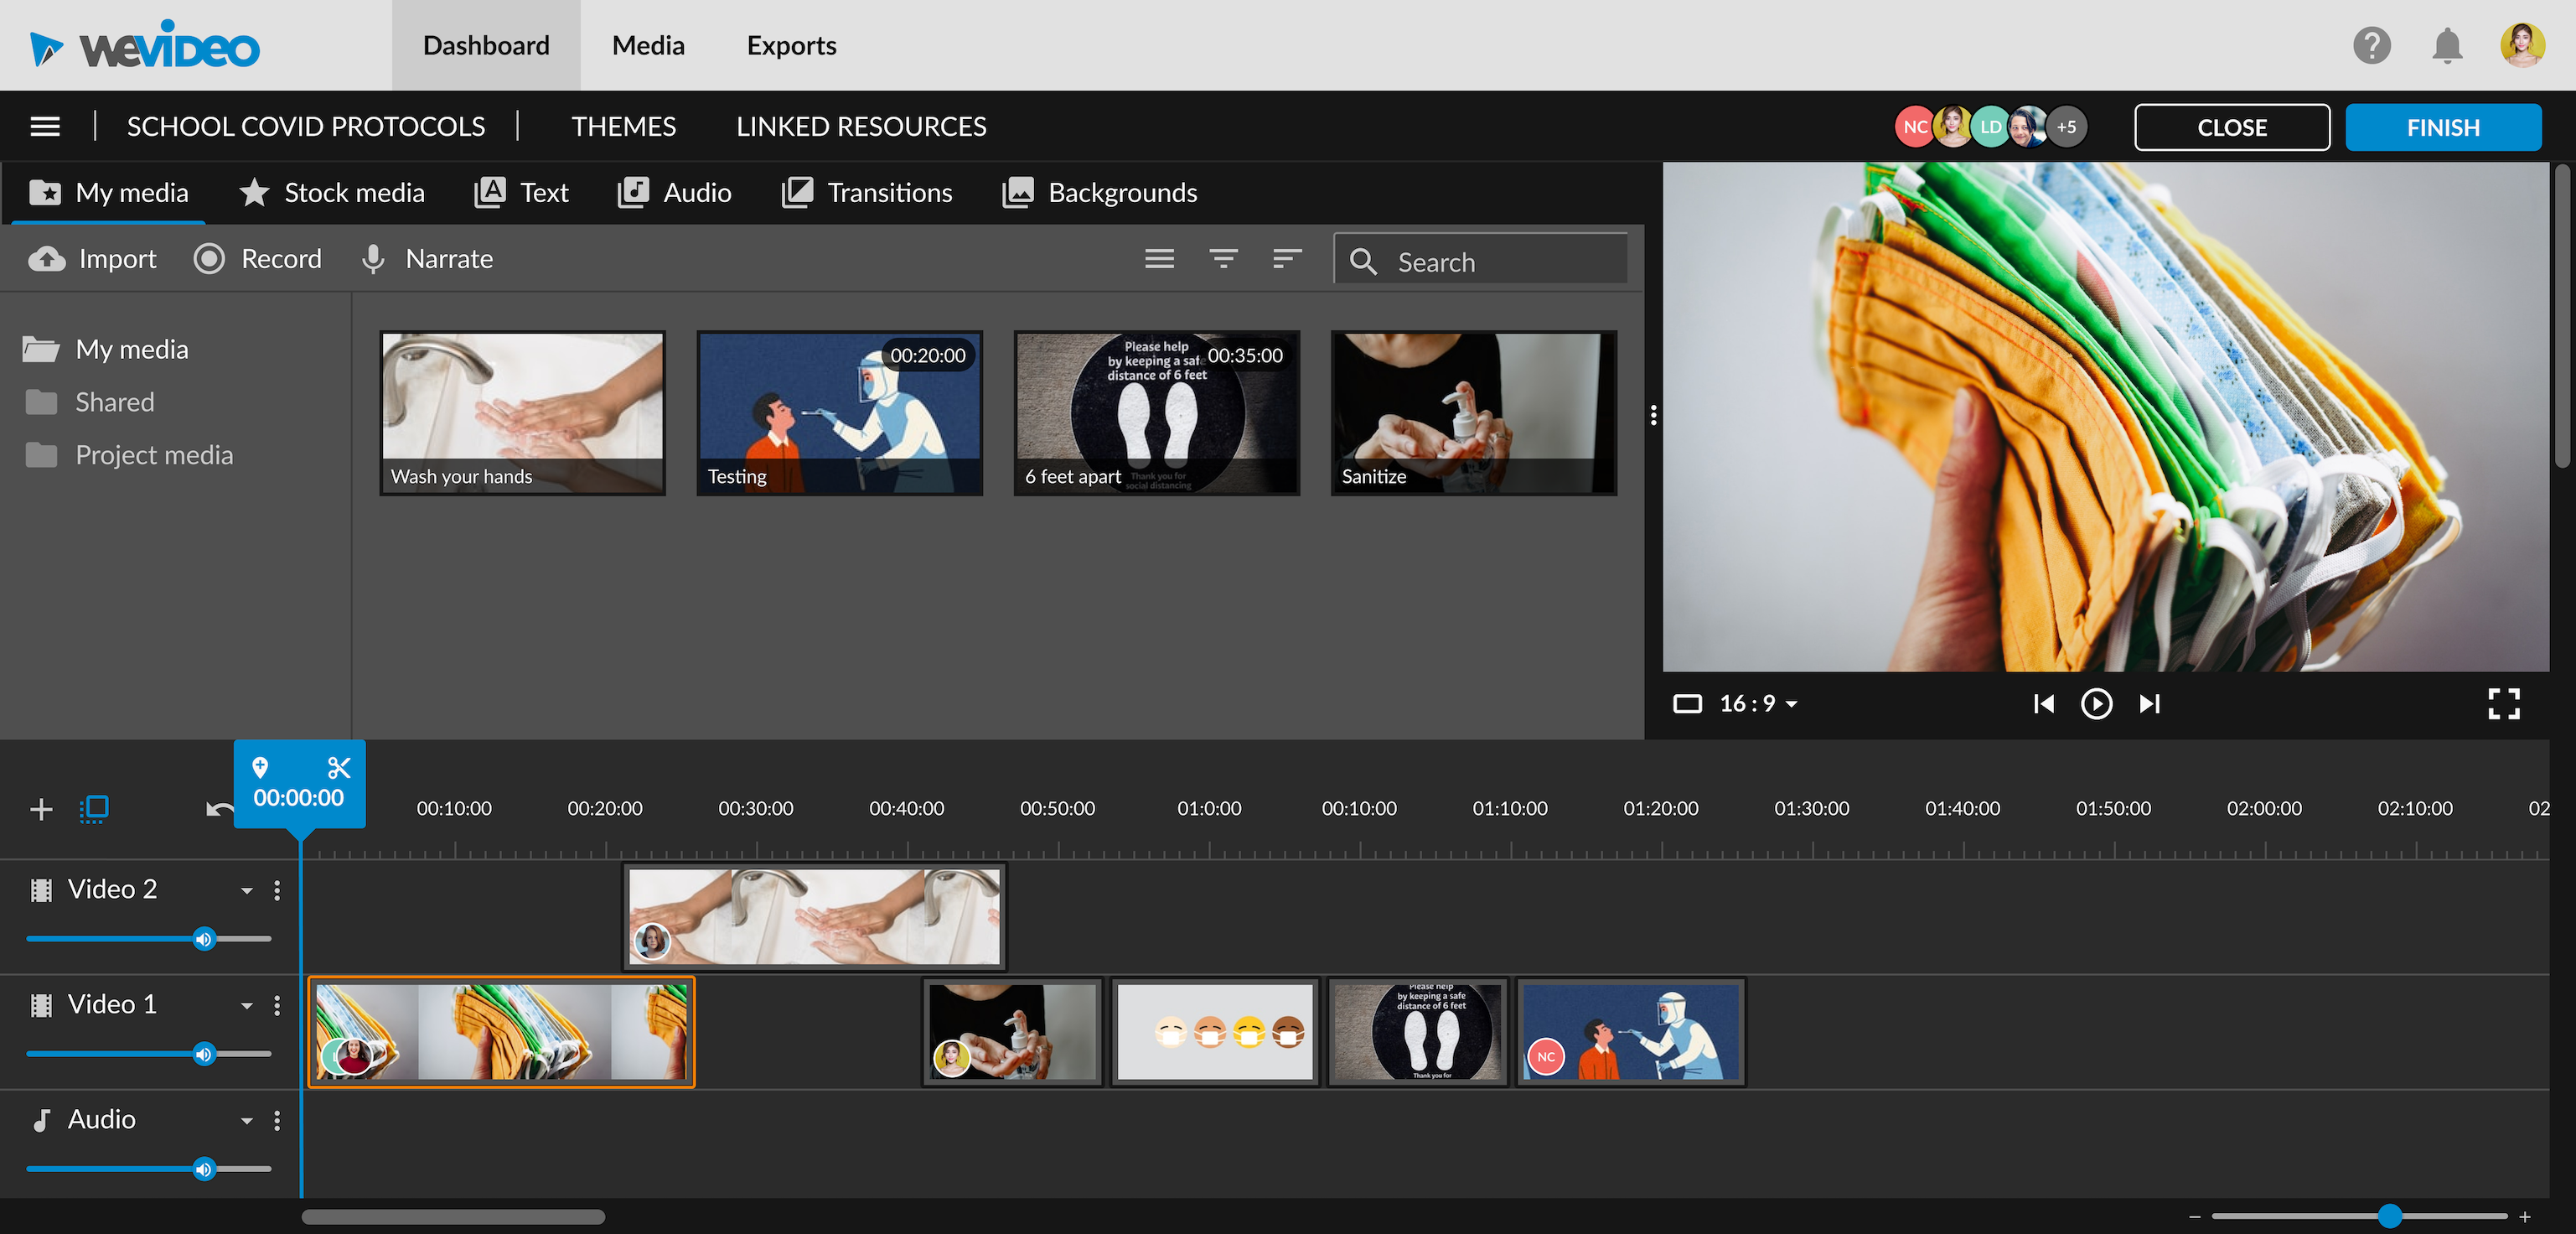
Task: Click the add marker pin icon
Action: 260,767
